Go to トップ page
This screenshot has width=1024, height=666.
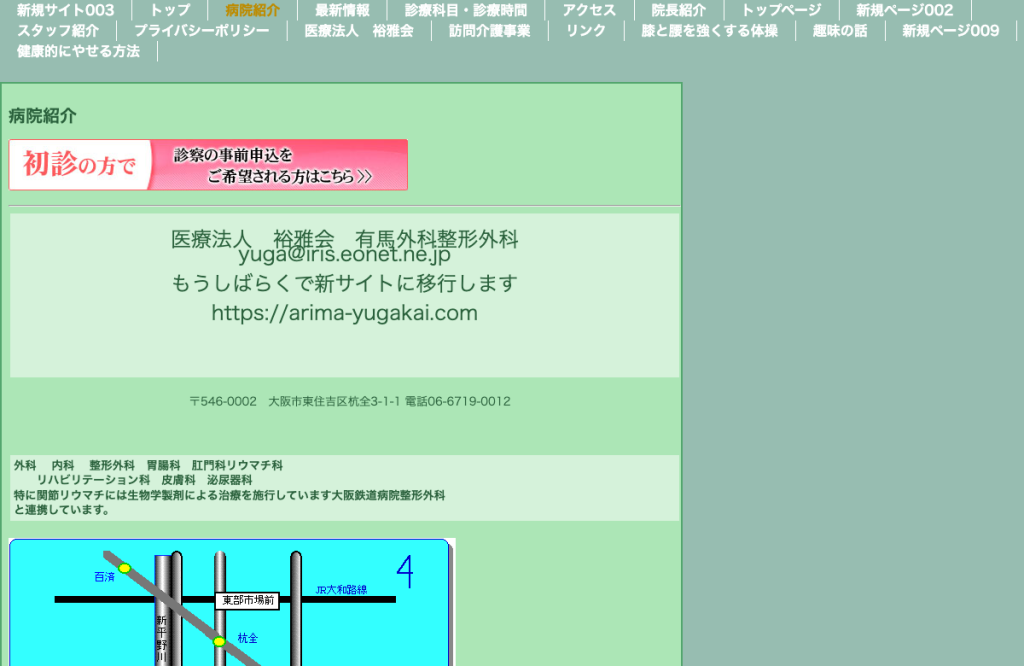(170, 10)
